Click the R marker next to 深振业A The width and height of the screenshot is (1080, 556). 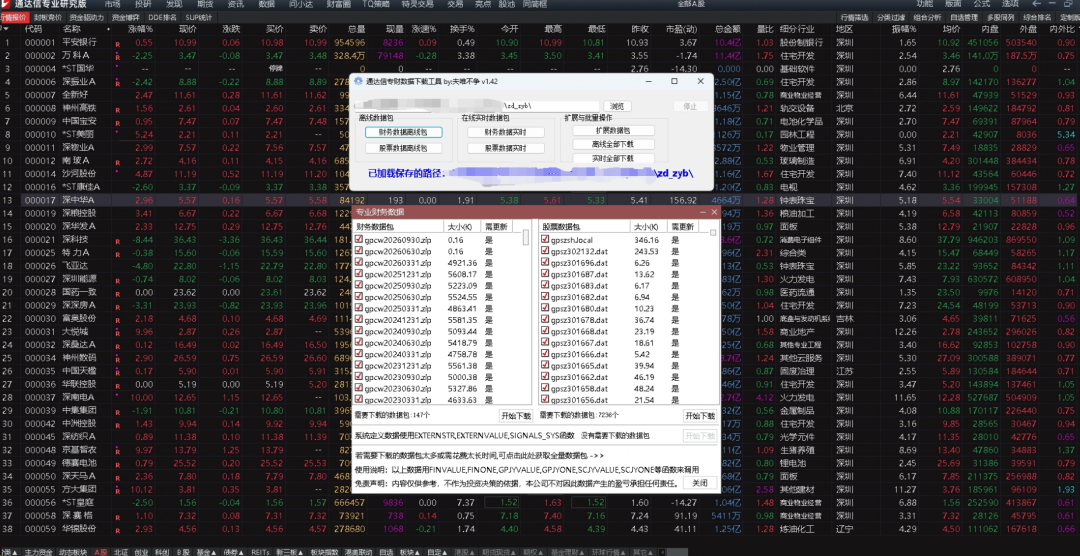pyautogui.click(x=118, y=83)
